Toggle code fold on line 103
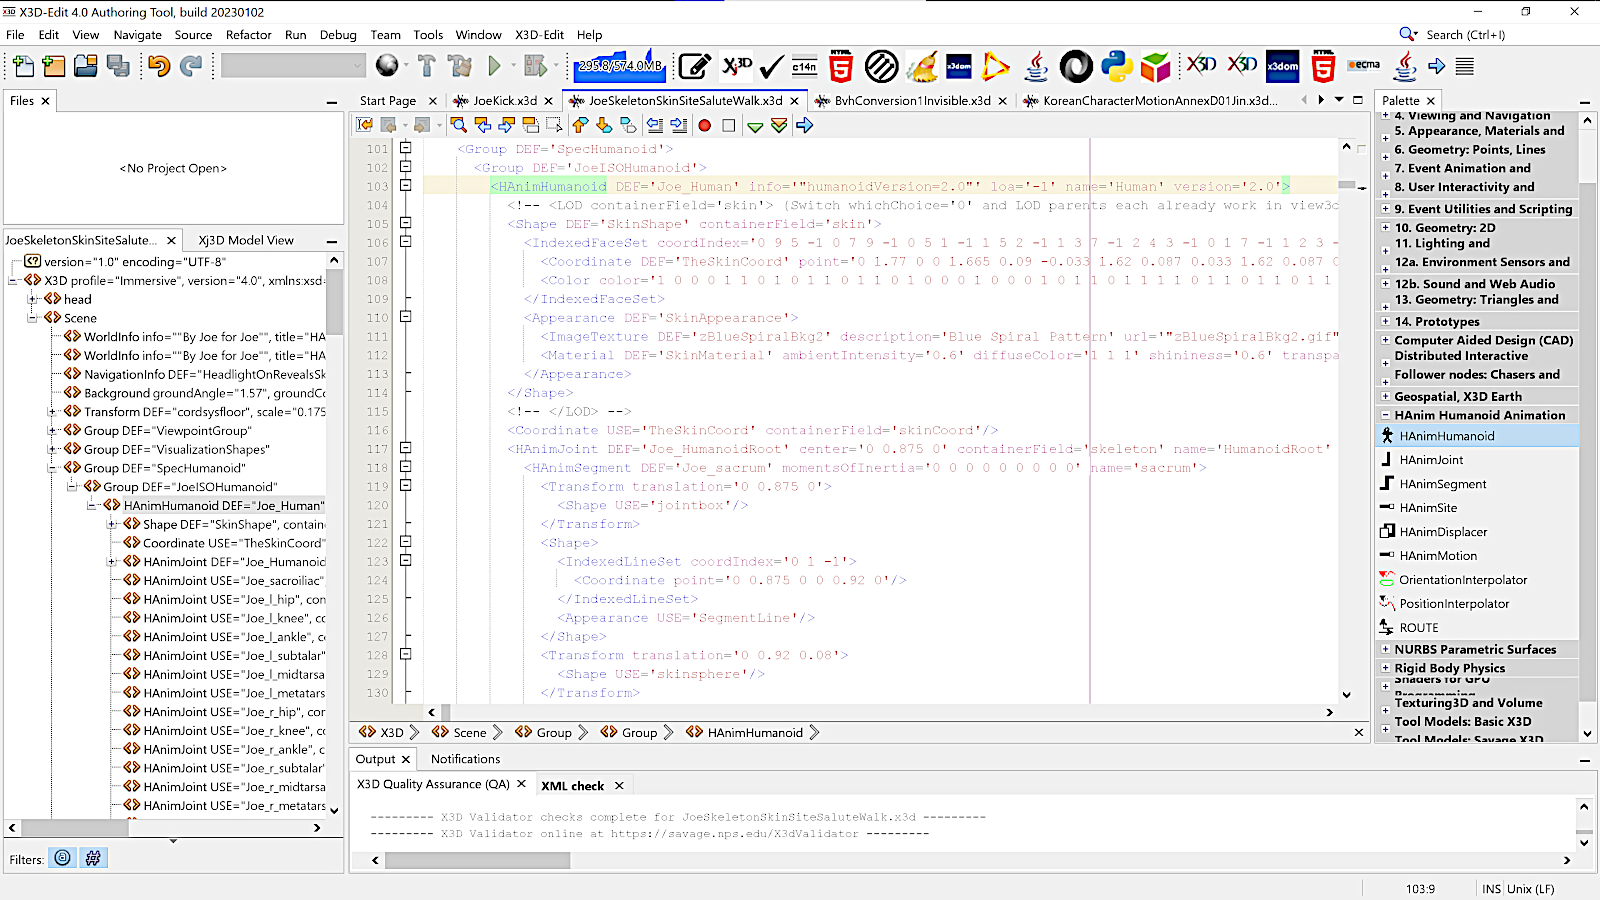 406,186
